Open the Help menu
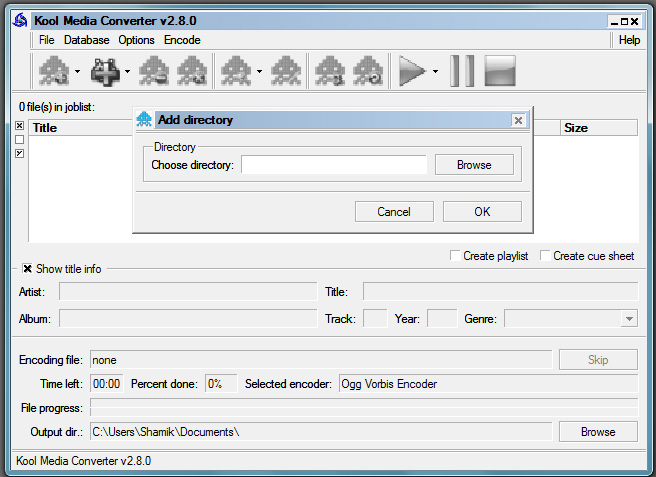Viewport: 656px width, 477px height. (x=629, y=40)
